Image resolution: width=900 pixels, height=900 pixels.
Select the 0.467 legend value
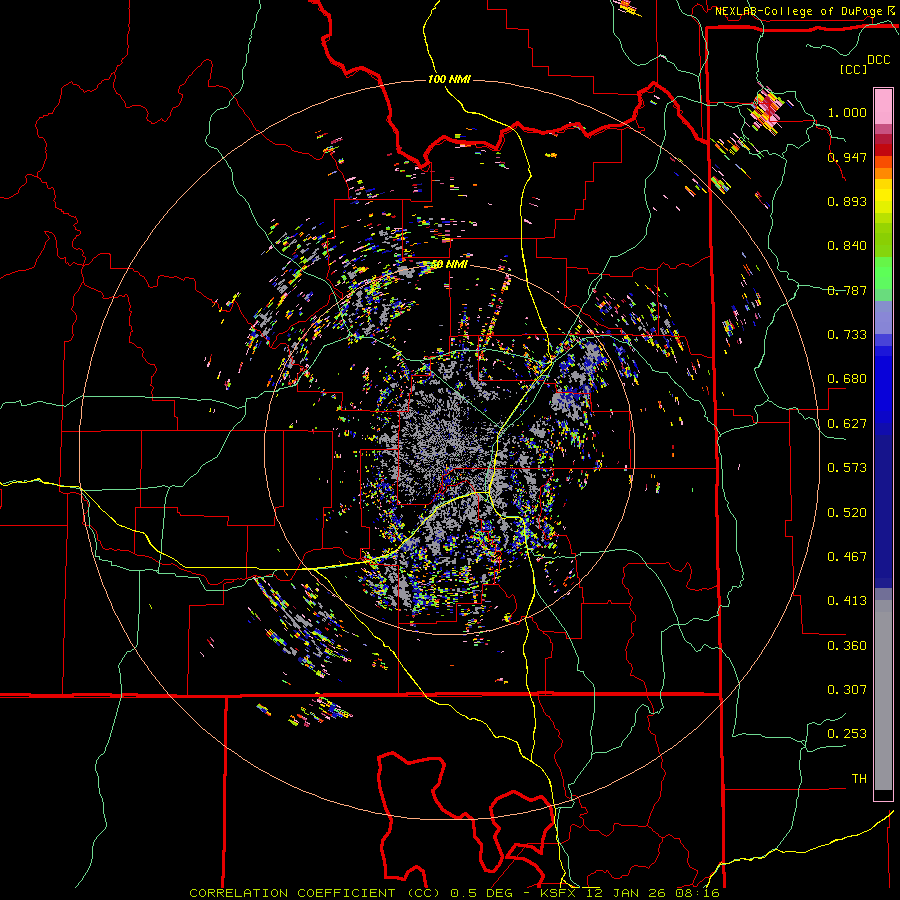(x=847, y=557)
